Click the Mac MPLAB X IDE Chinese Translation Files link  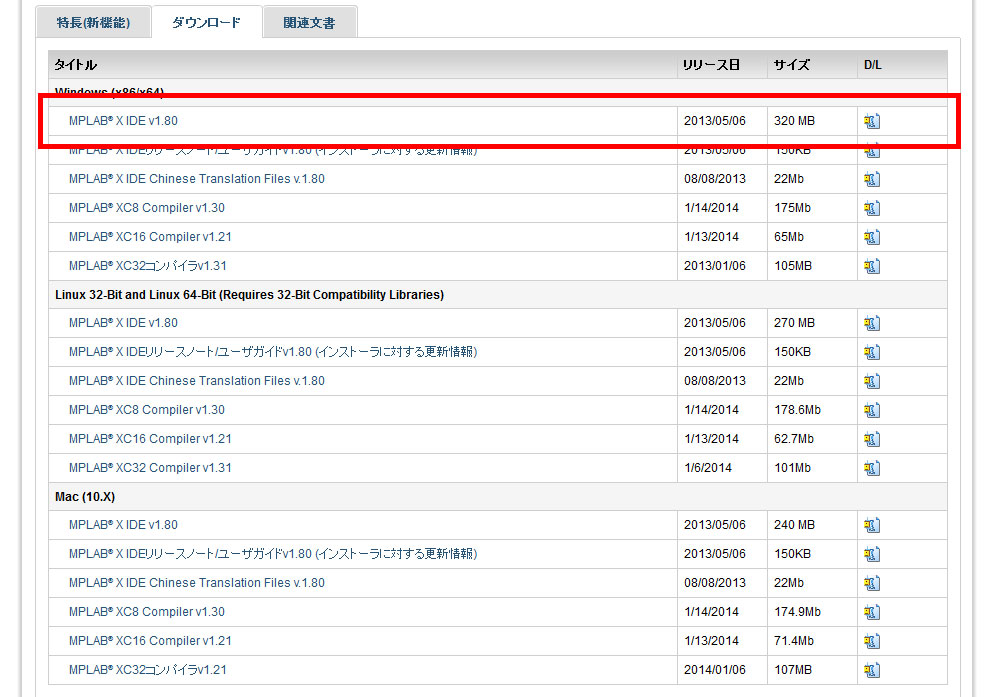pyautogui.click(x=196, y=583)
